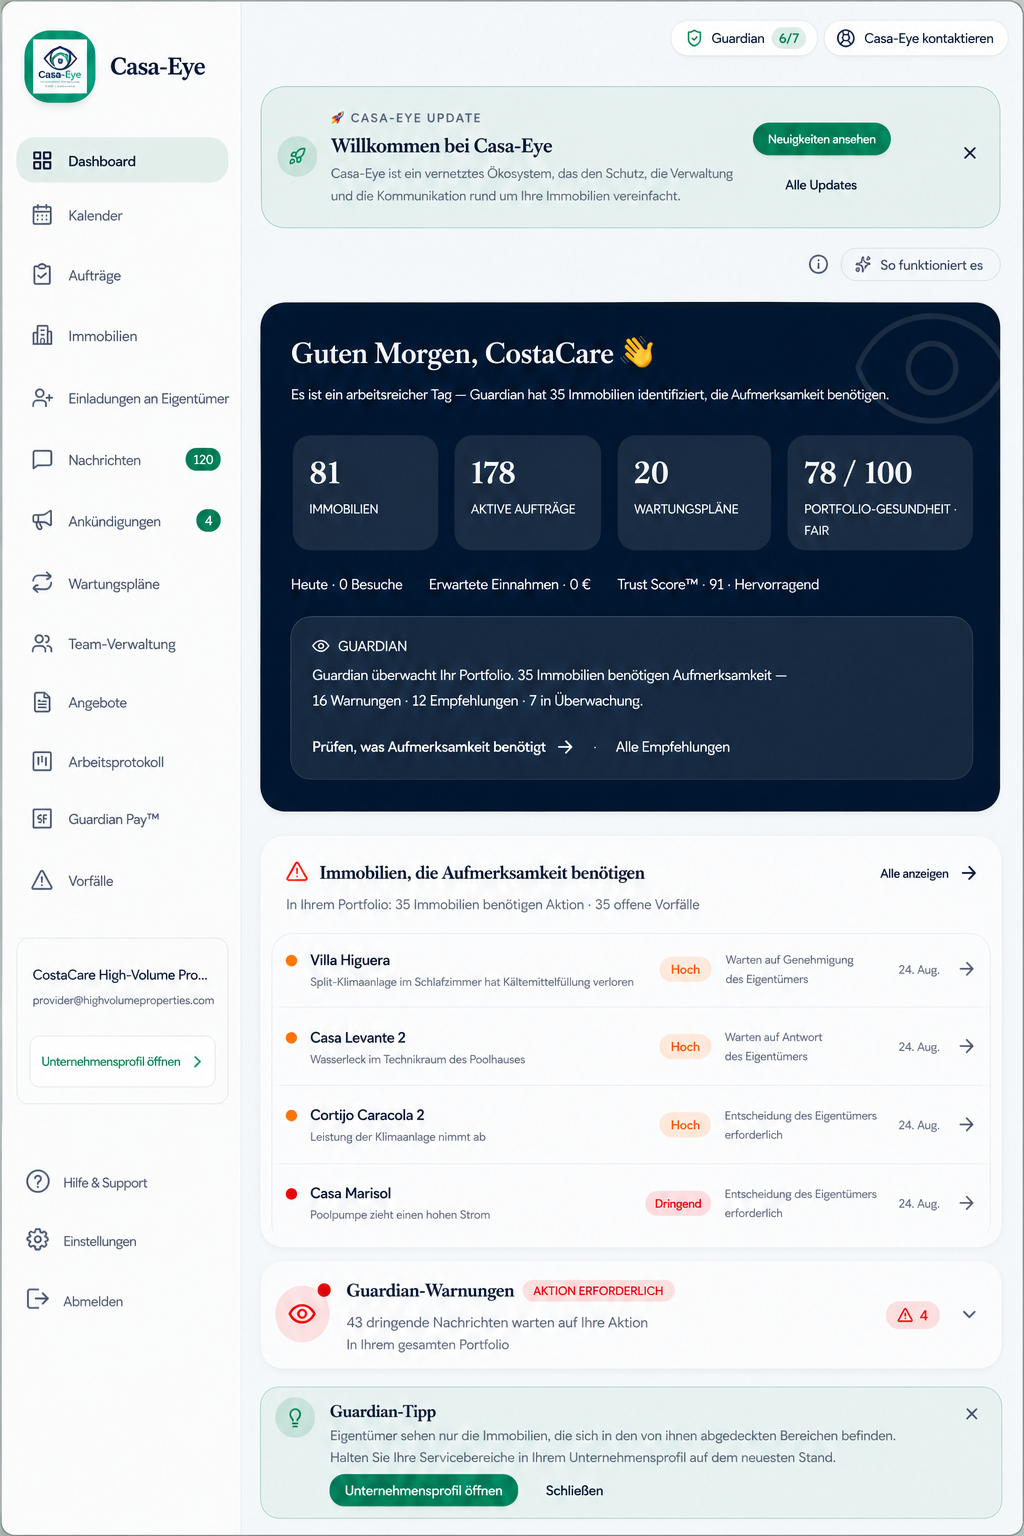
Task: Click provider@highvolumeproperties.com email text
Action: tap(123, 1000)
